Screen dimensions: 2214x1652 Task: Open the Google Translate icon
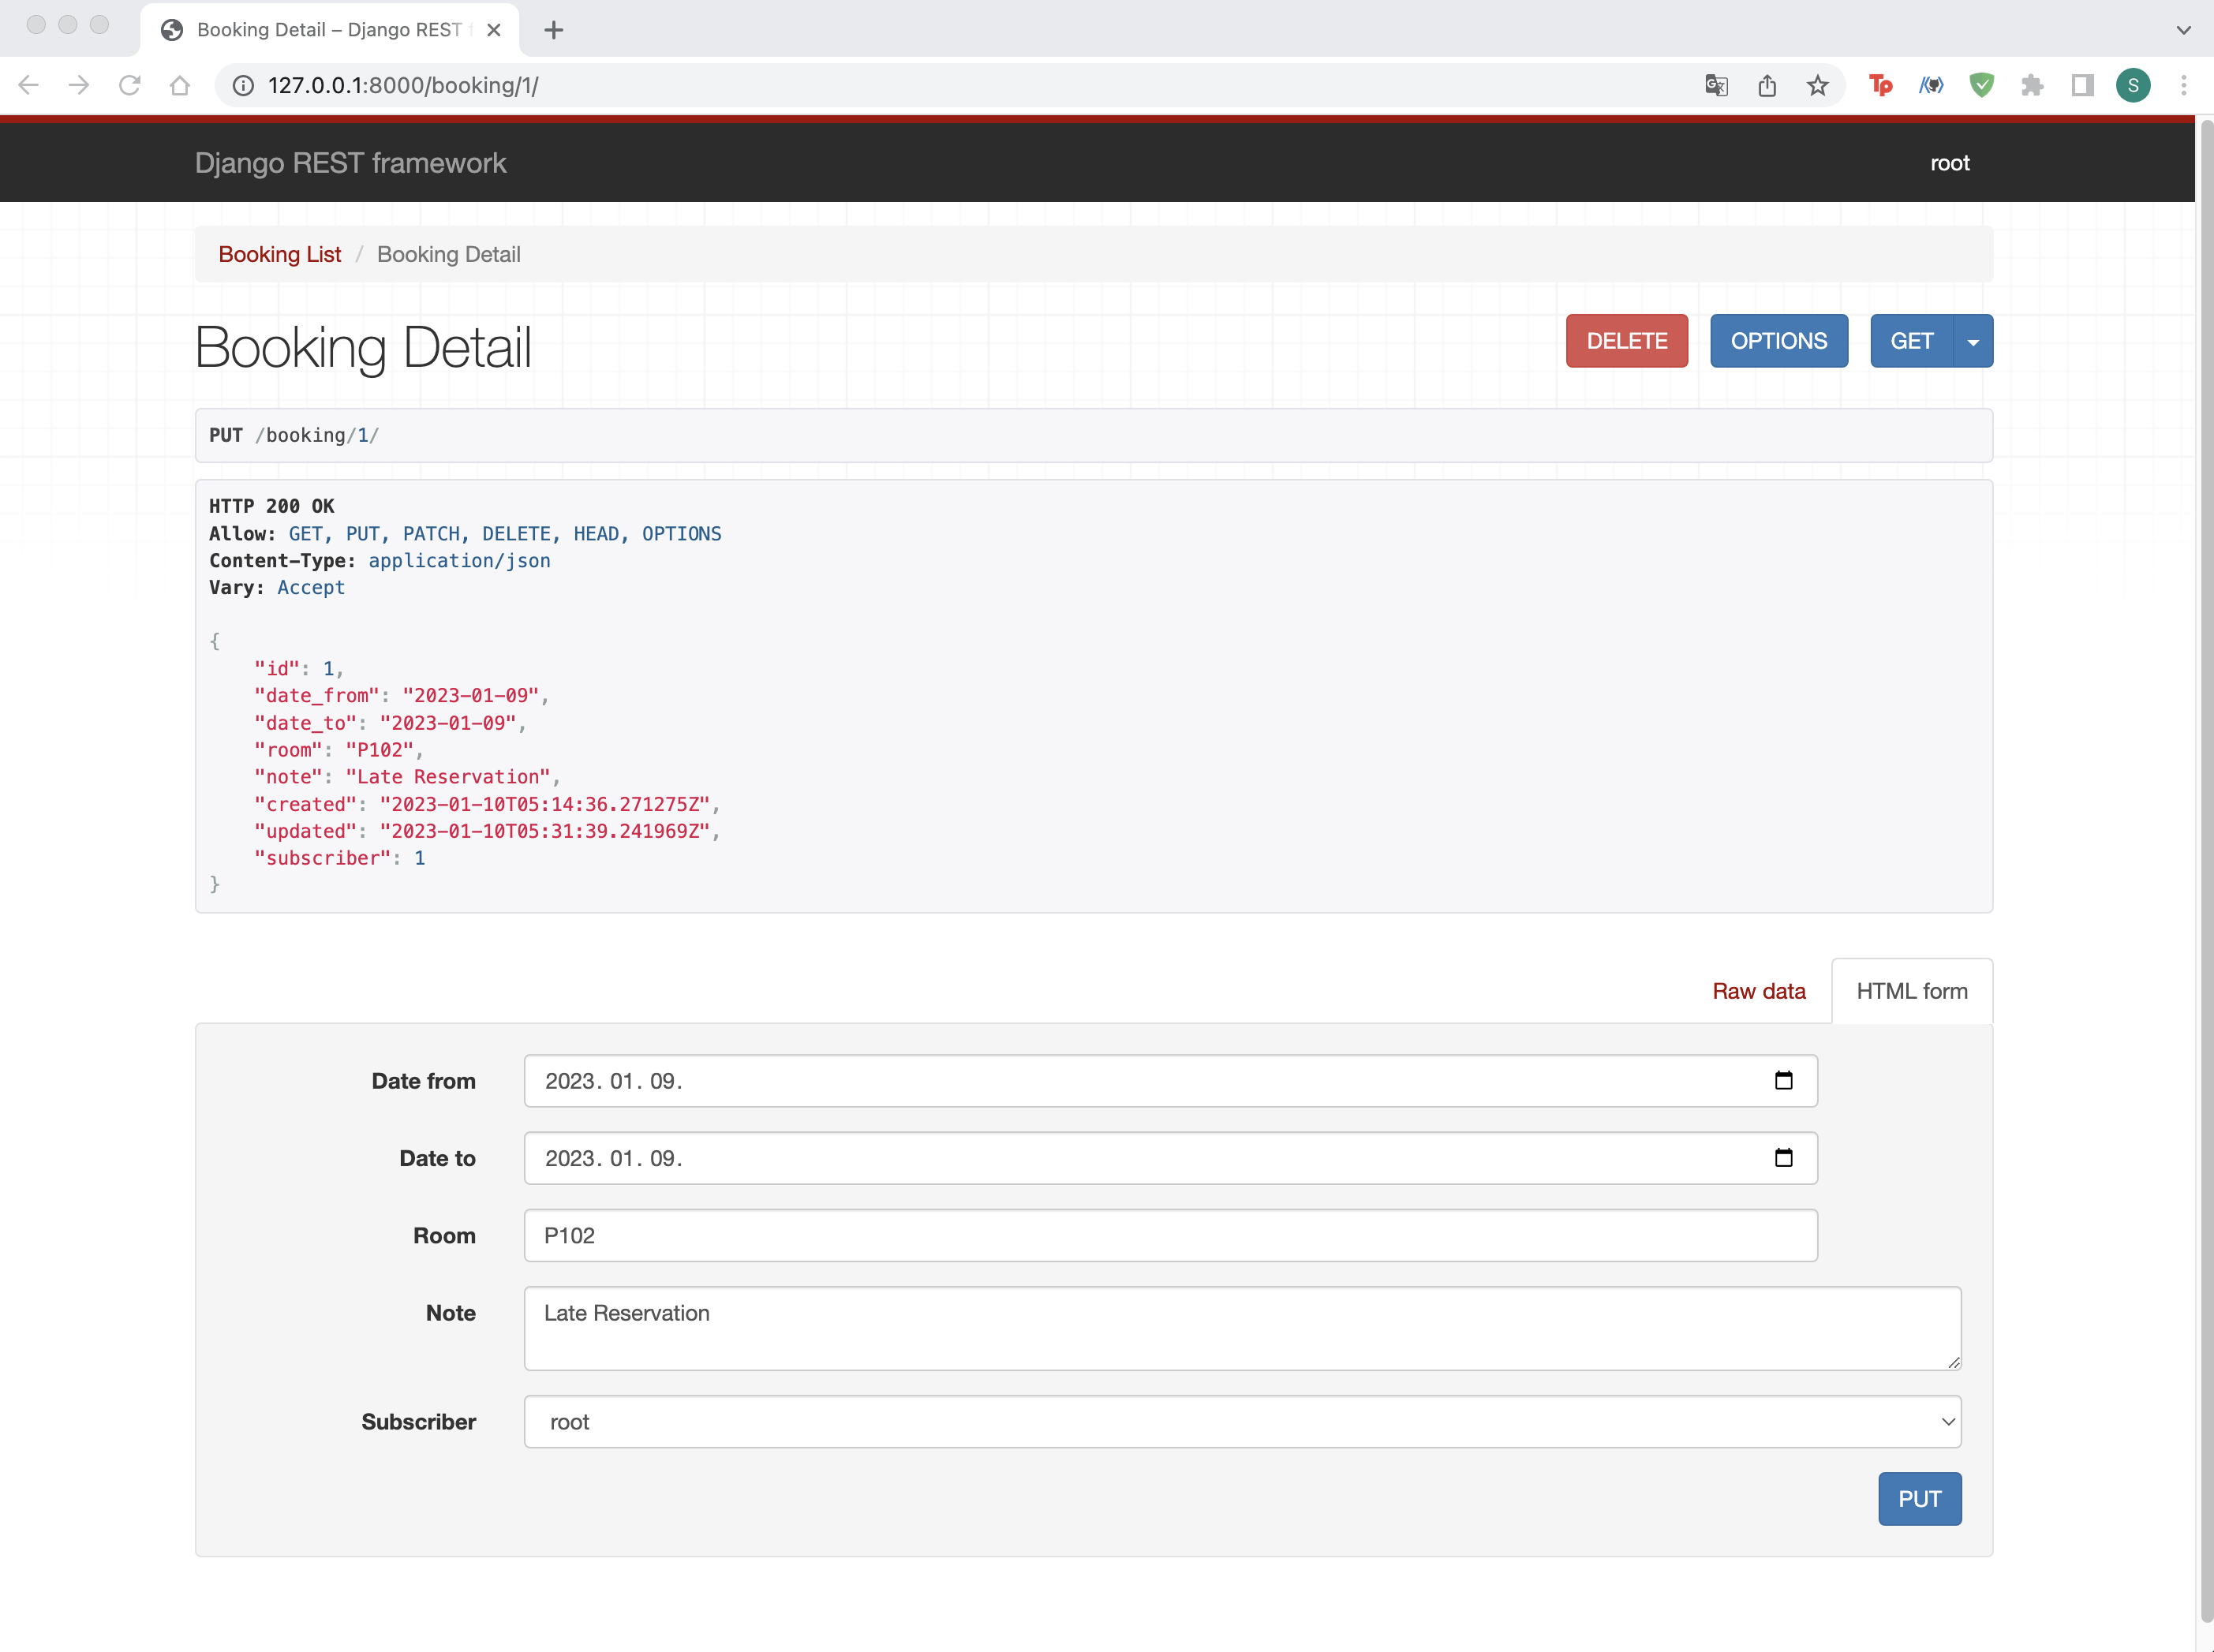point(1716,86)
